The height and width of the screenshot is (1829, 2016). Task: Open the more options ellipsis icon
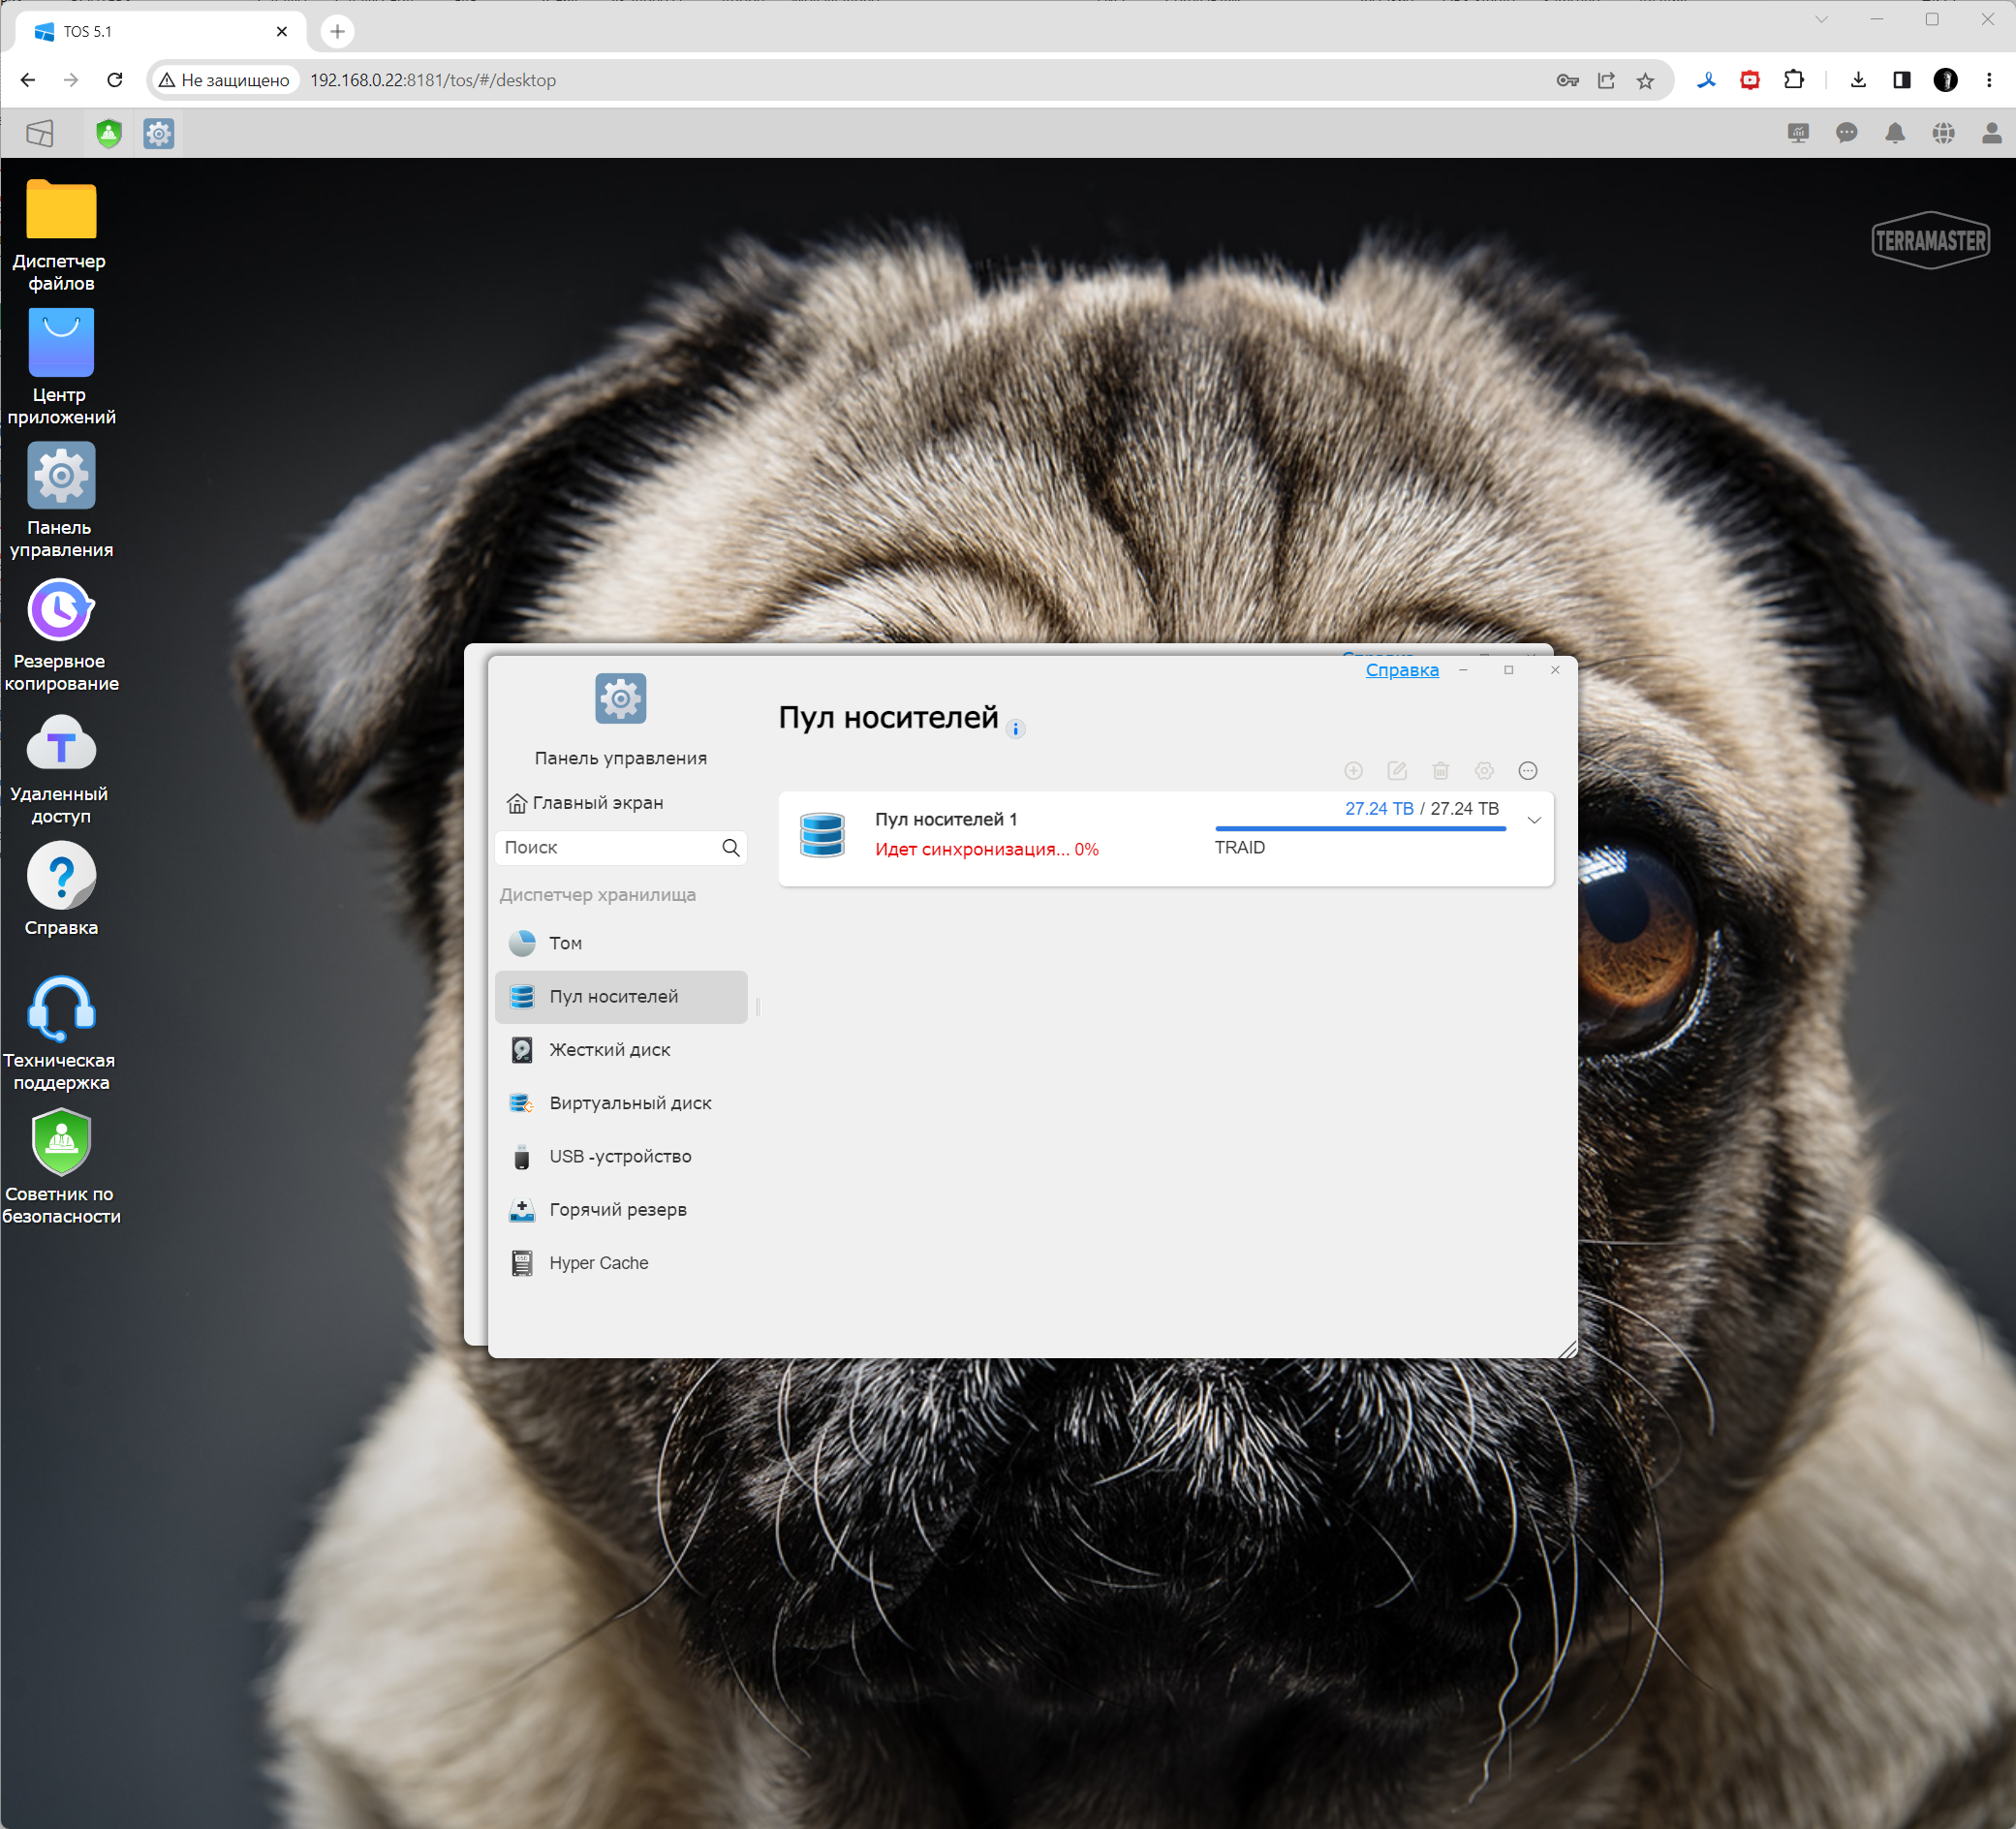coord(1527,770)
